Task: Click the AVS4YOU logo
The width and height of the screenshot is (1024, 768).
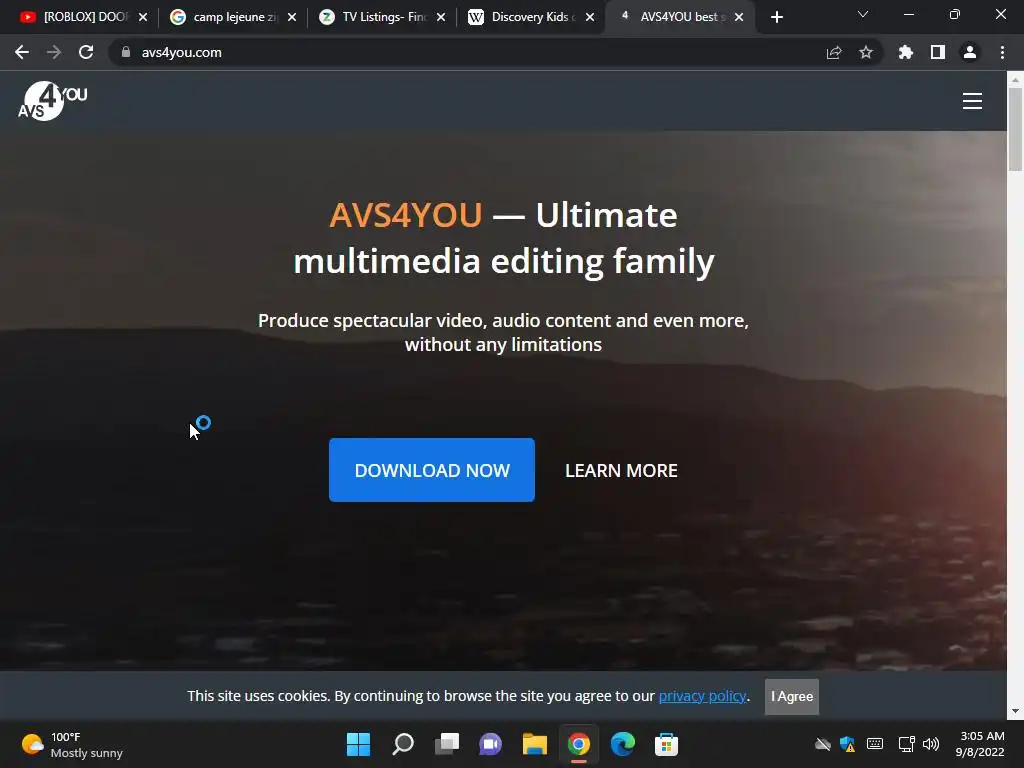Action: tap(52, 101)
